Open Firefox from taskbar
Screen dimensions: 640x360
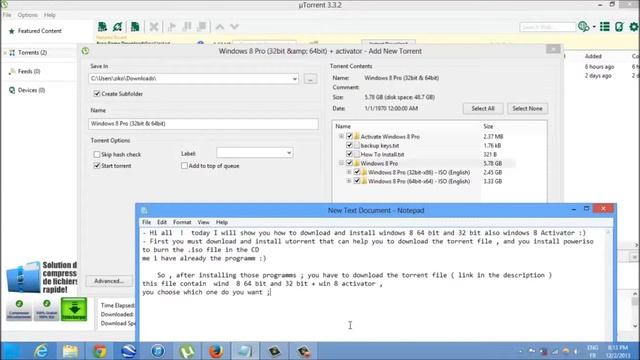[x=216, y=351]
